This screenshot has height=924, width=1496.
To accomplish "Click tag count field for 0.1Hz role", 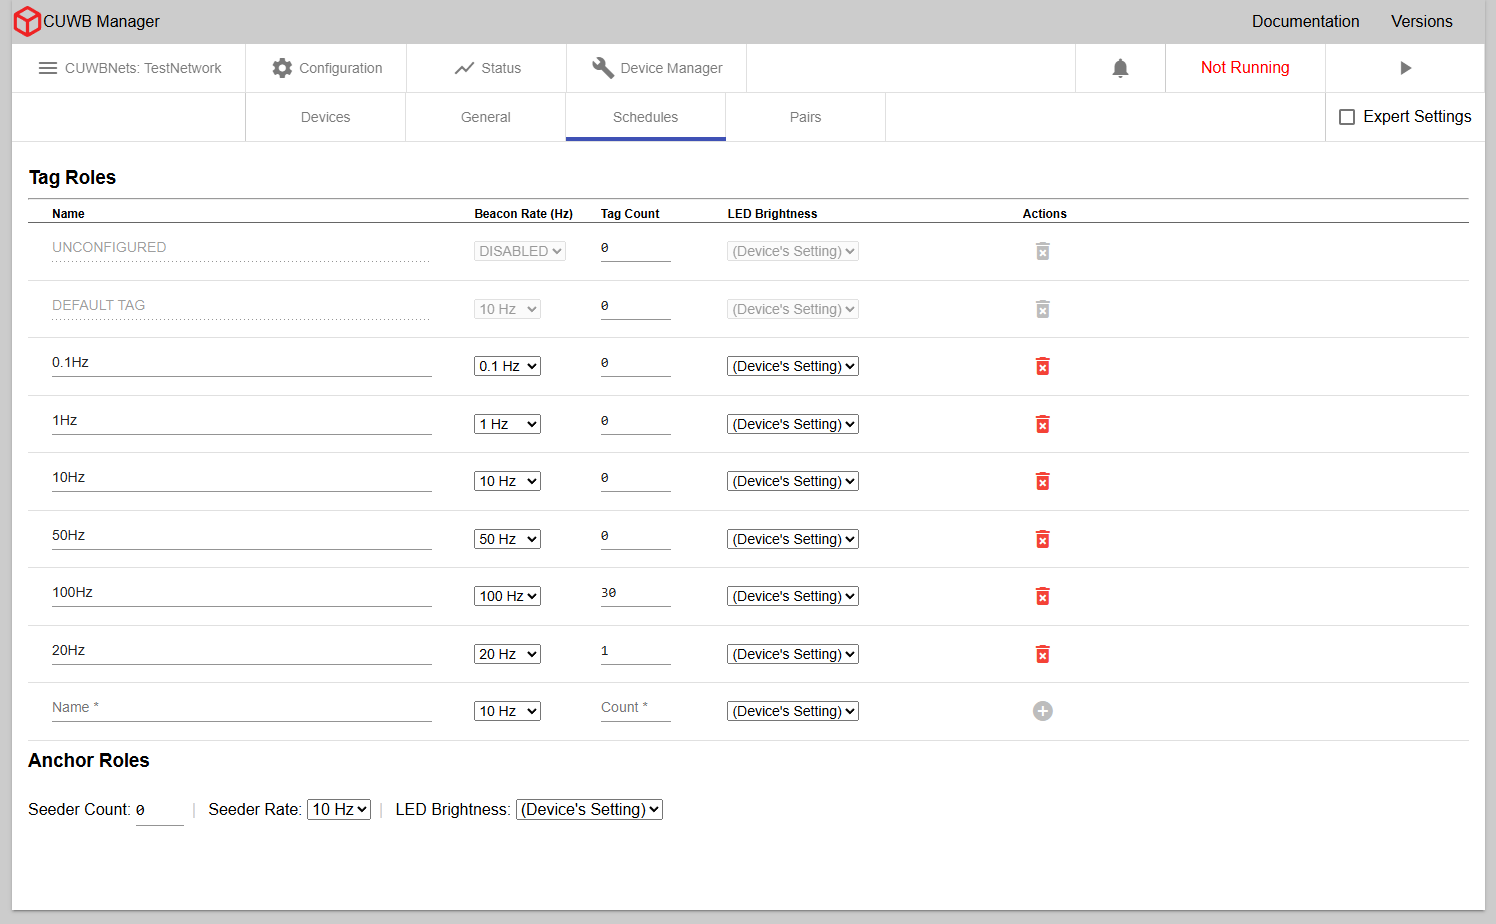I will click(x=635, y=364).
